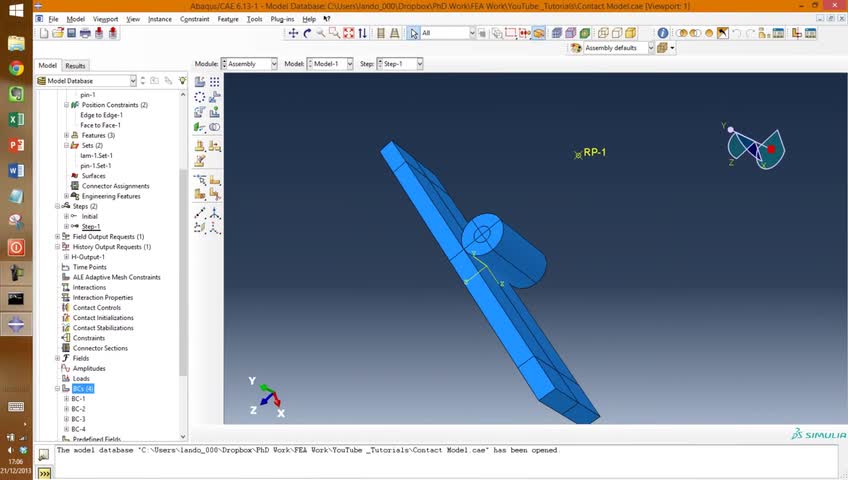Open the Viewport menu
848x480 pixels.
(105, 19)
